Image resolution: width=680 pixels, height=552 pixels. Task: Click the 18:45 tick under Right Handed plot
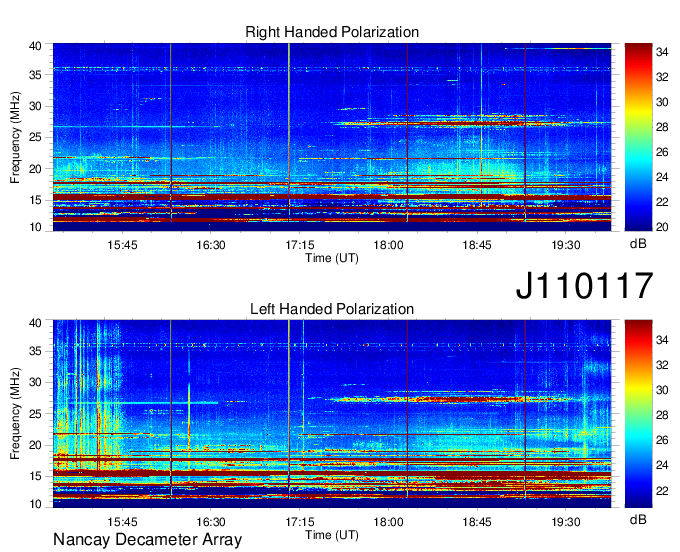pos(477,245)
